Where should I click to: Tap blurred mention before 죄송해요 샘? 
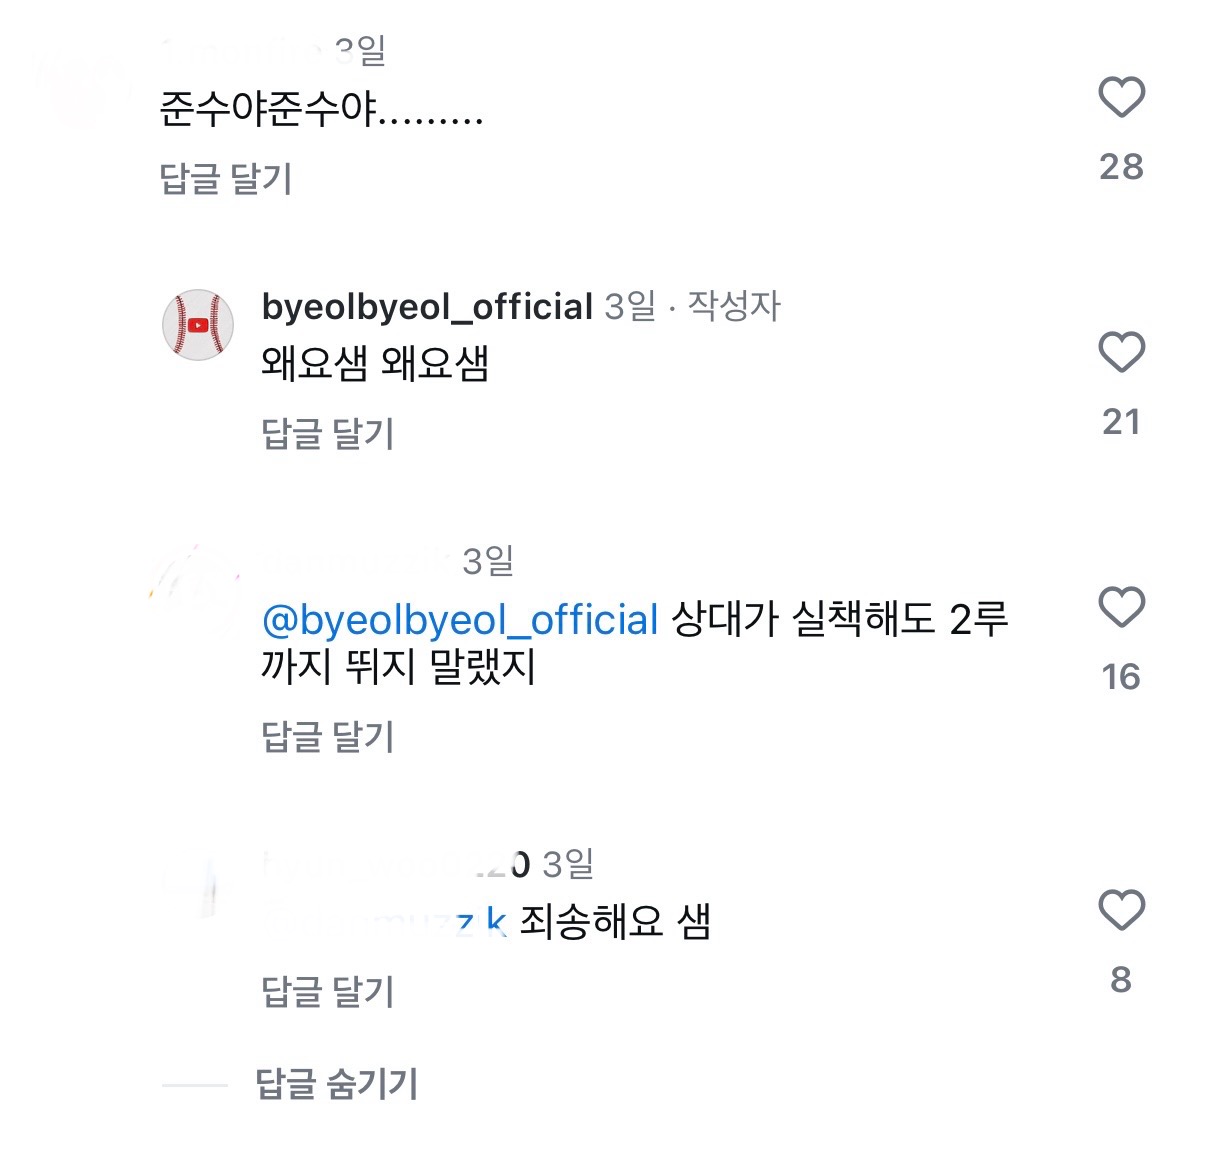point(385,921)
